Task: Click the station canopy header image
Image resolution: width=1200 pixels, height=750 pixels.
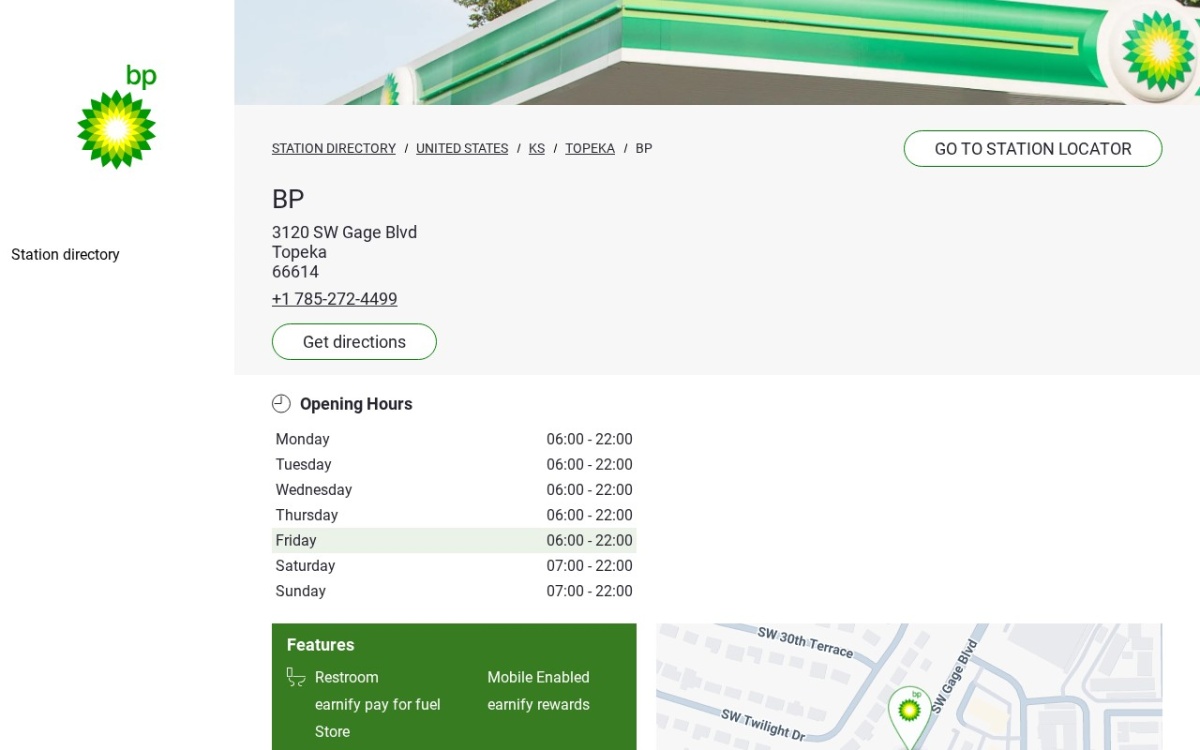Action: pos(717,52)
